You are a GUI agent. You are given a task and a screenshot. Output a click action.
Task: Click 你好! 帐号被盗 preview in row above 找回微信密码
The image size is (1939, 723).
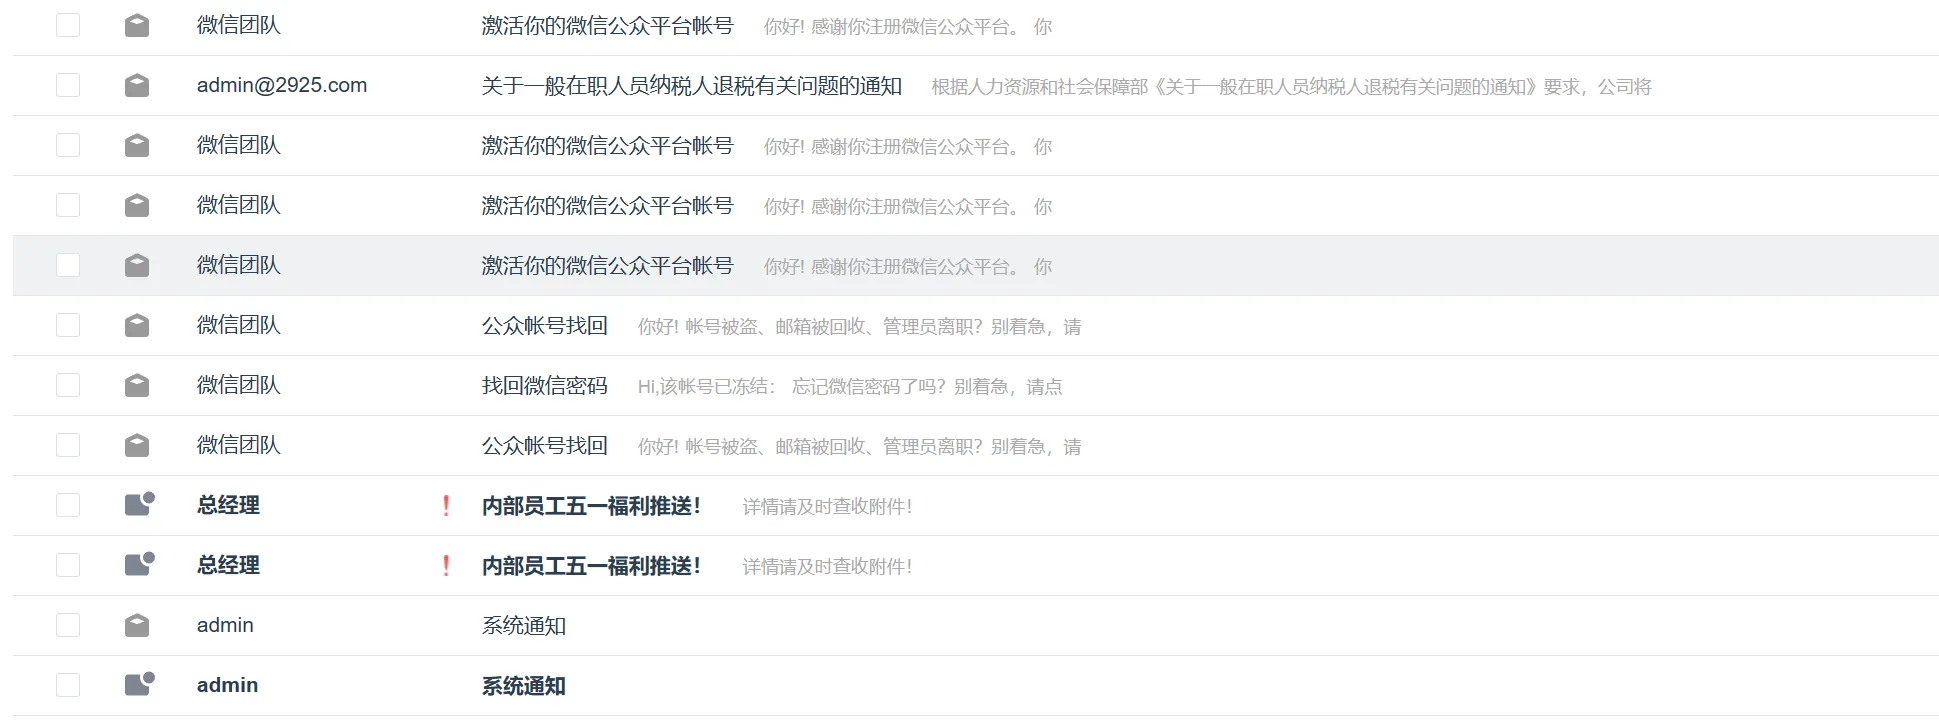click(x=859, y=327)
